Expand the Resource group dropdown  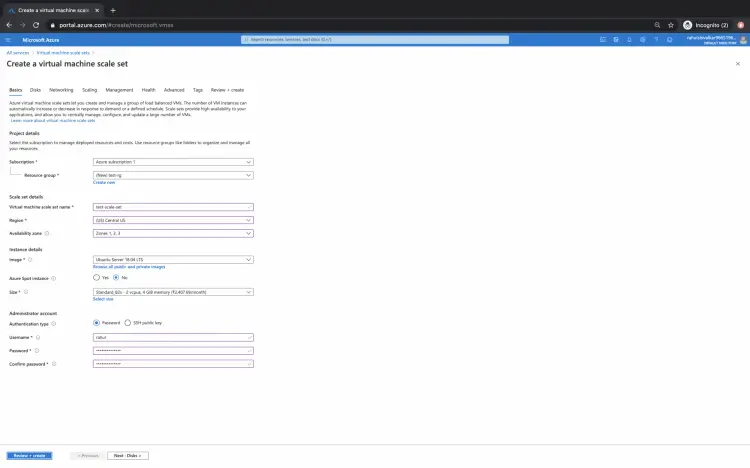pos(173,175)
